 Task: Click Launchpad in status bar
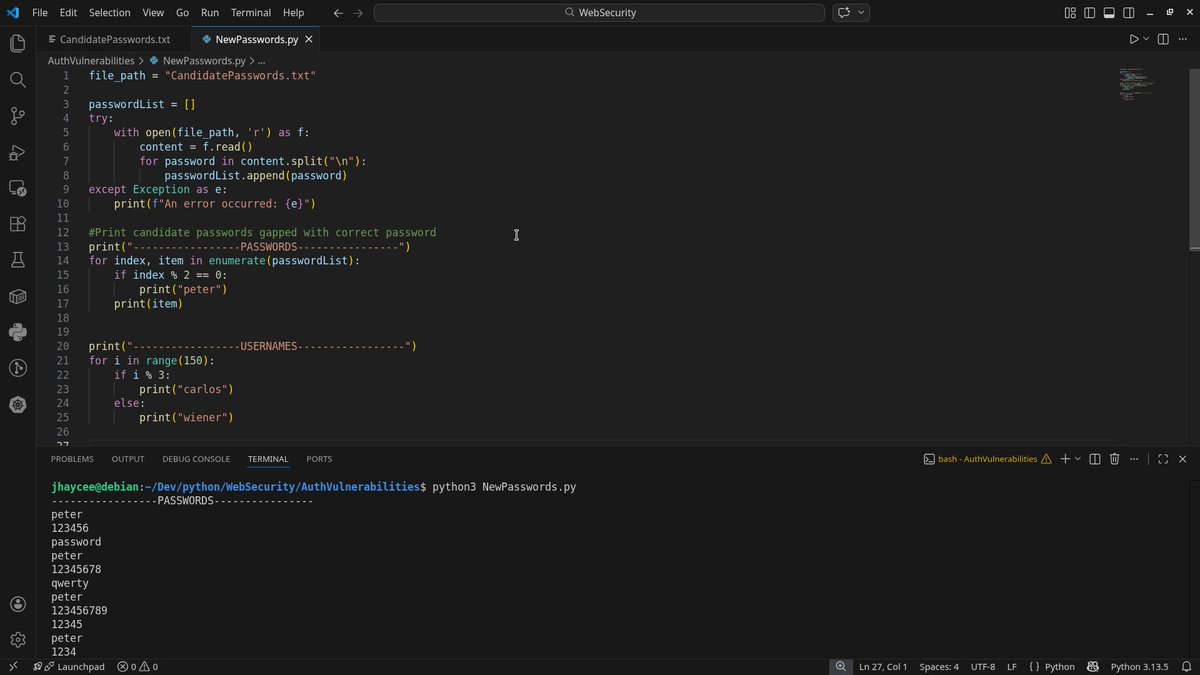(73, 666)
